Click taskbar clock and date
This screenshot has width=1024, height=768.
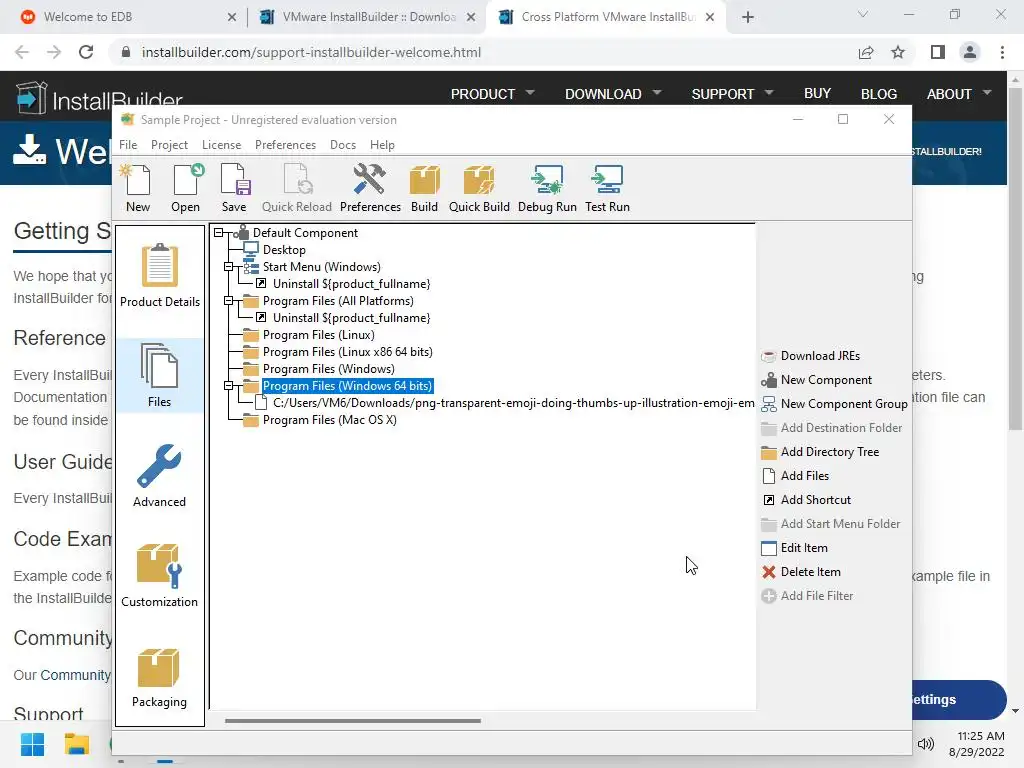pyautogui.click(x=977, y=744)
